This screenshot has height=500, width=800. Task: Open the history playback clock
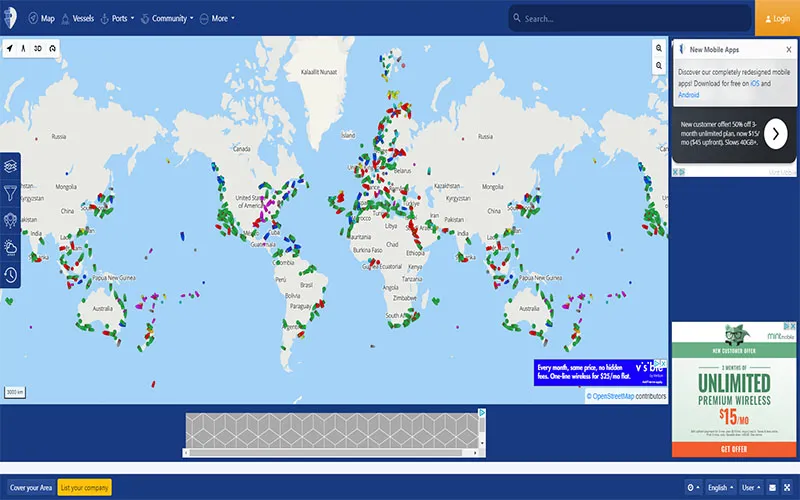click(10, 275)
